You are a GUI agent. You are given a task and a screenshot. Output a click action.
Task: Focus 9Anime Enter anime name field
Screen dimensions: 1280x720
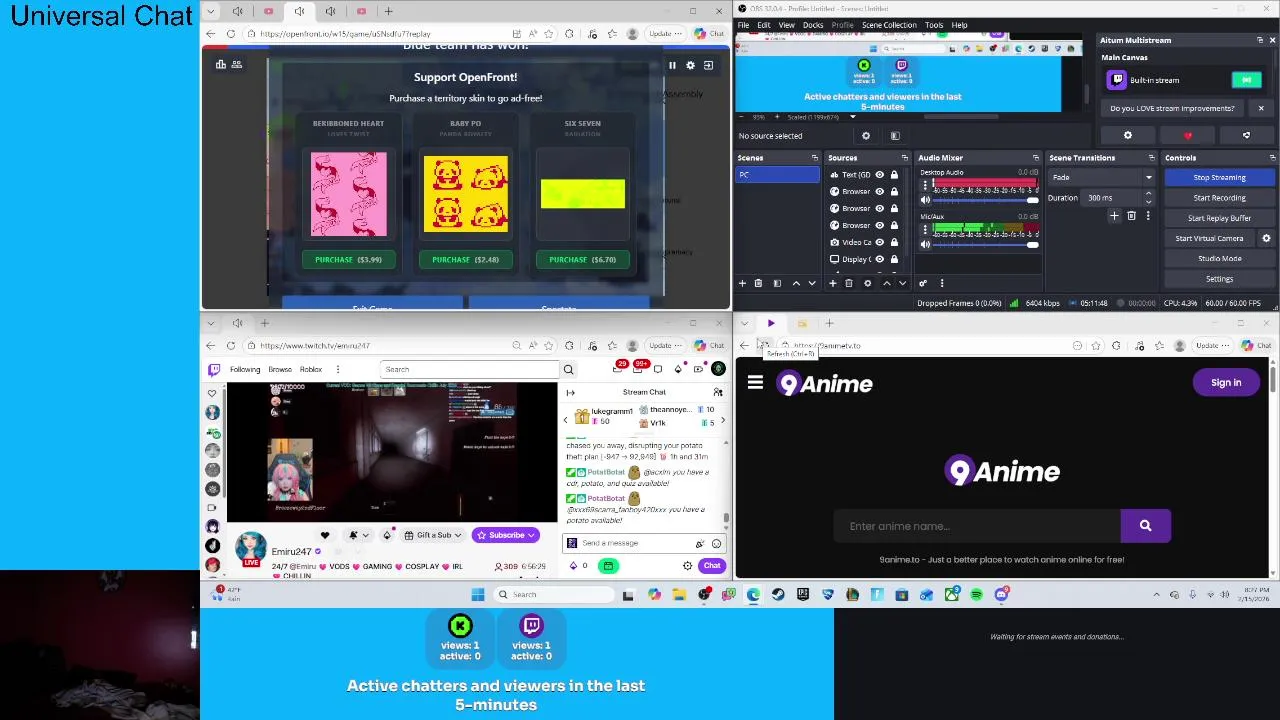[x=977, y=526]
